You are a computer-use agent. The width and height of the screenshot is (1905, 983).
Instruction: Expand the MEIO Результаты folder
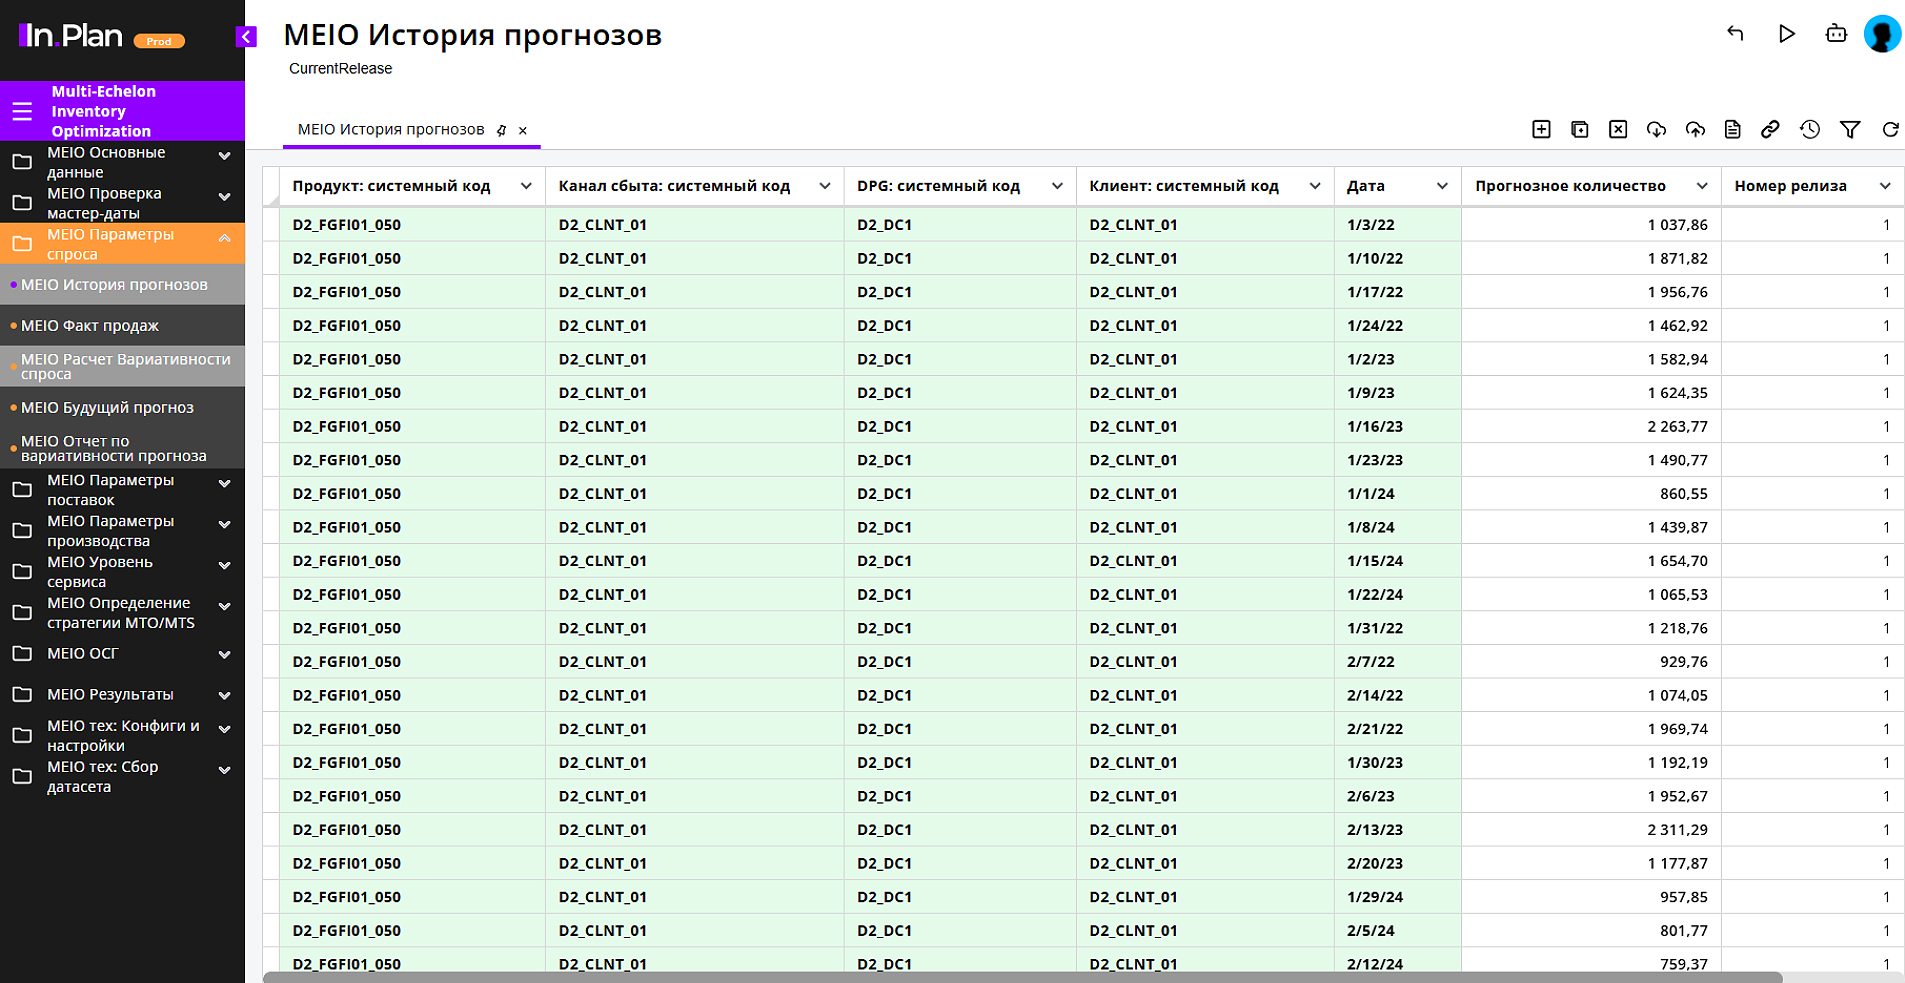[225, 695]
